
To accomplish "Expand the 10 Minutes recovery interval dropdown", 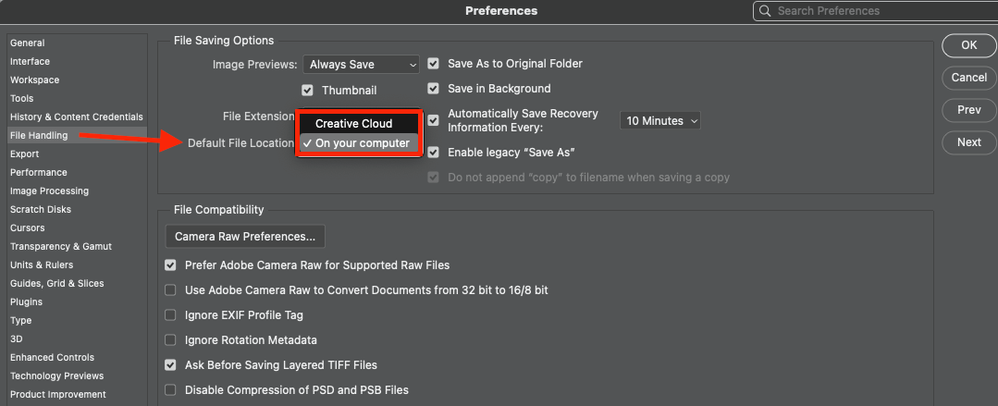I will (660, 121).
